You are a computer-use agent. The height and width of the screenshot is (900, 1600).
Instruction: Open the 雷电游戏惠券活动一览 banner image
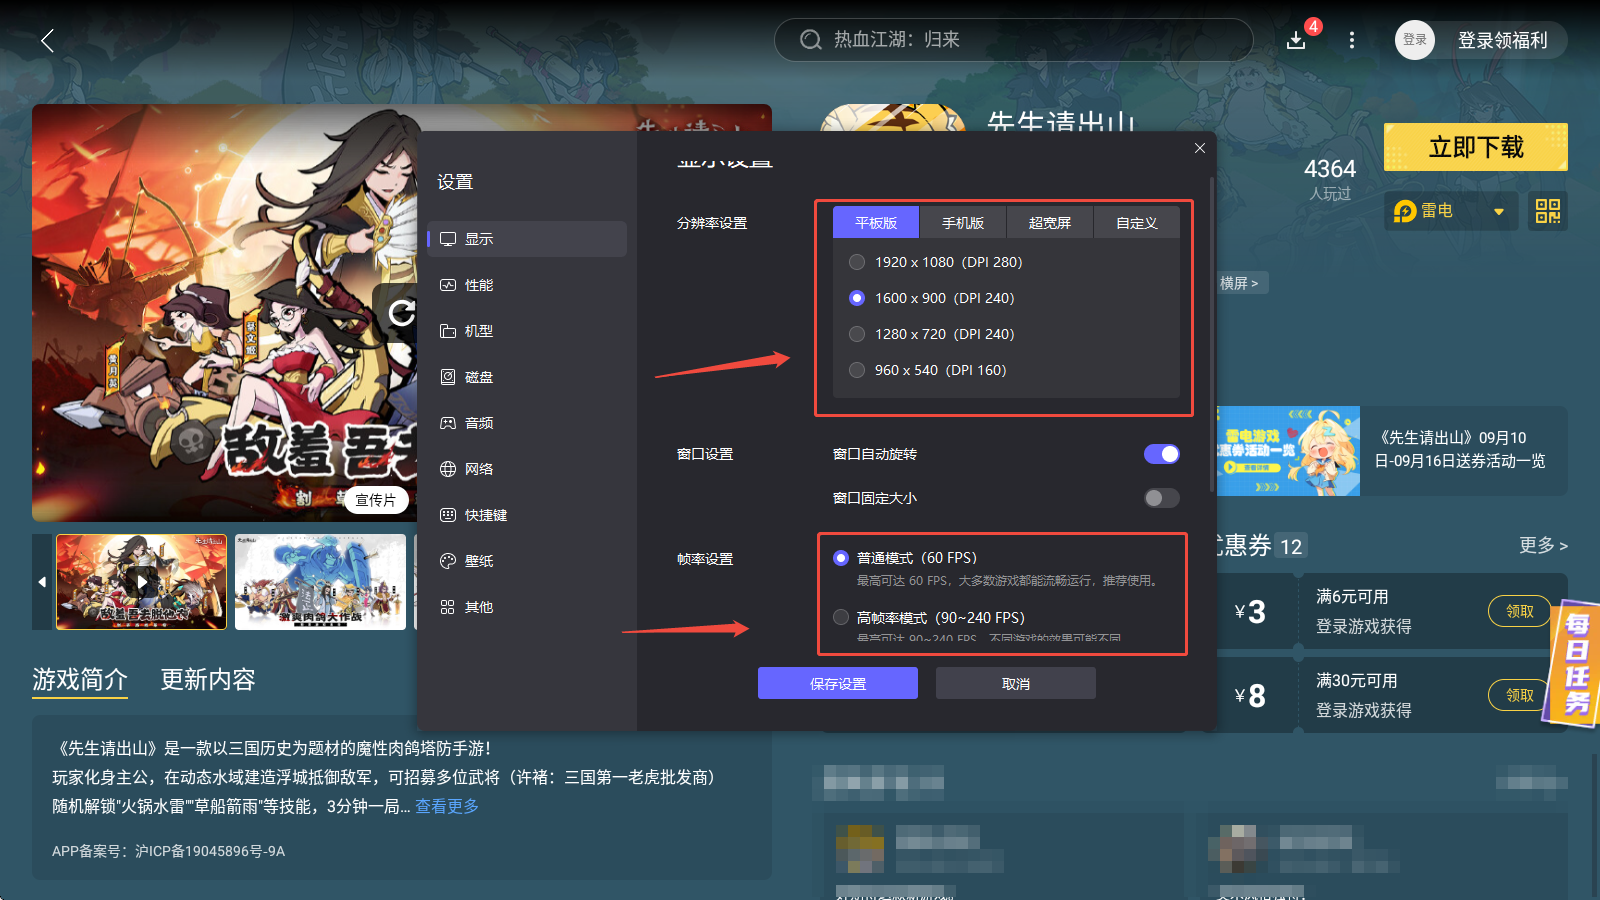pyautogui.click(x=1289, y=451)
